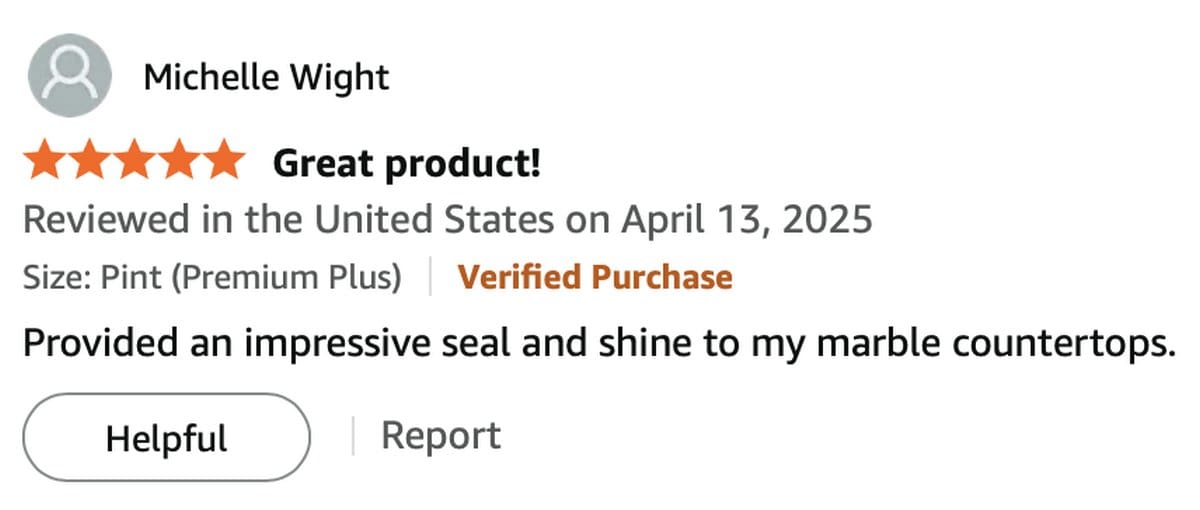This screenshot has width=1200, height=510.
Task: Click the first orange rating star
Action: point(46,161)
